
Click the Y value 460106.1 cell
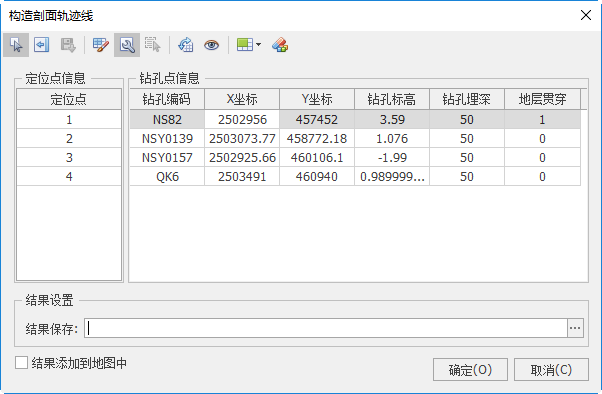click(x=317, y=157)
